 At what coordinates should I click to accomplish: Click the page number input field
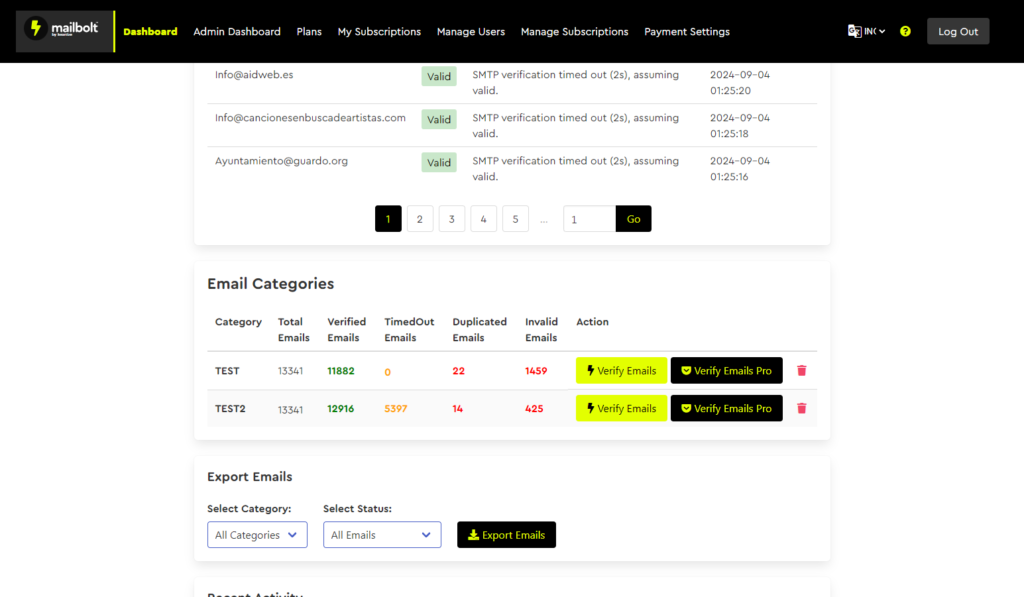pyautogui.click(x=588, y=218)
